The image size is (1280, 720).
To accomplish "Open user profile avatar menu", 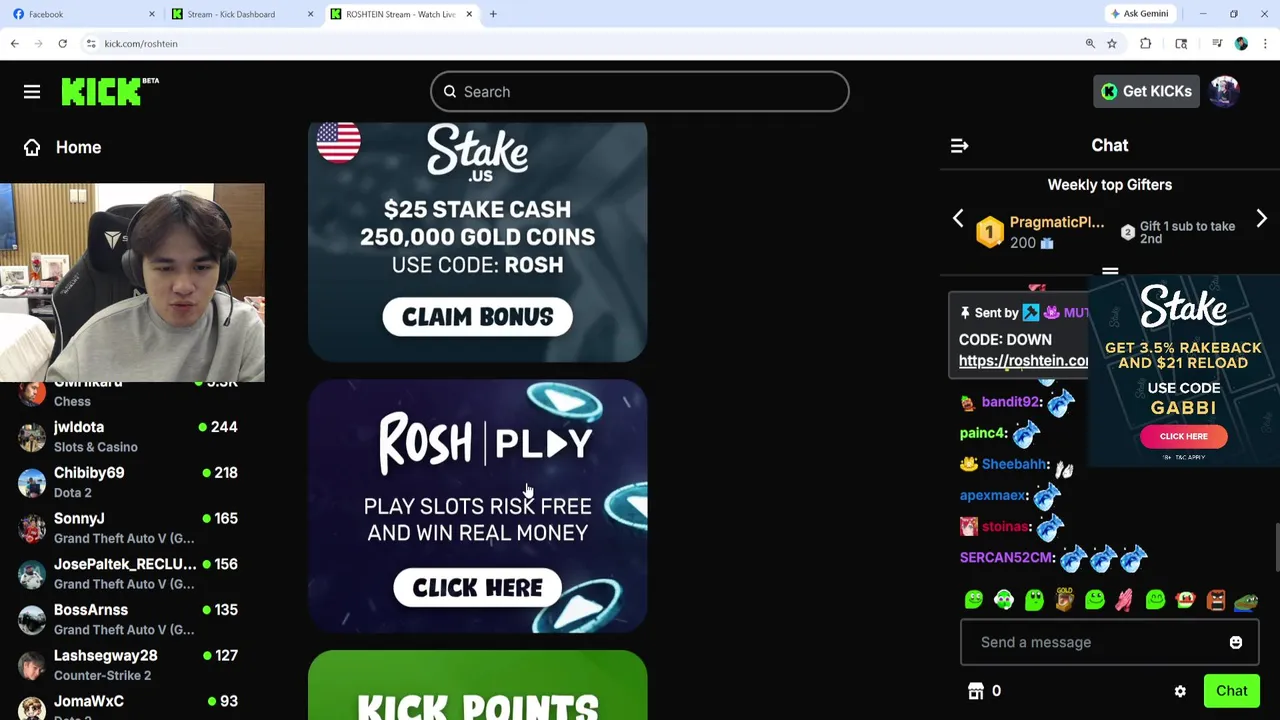I will coord(1225,91).
